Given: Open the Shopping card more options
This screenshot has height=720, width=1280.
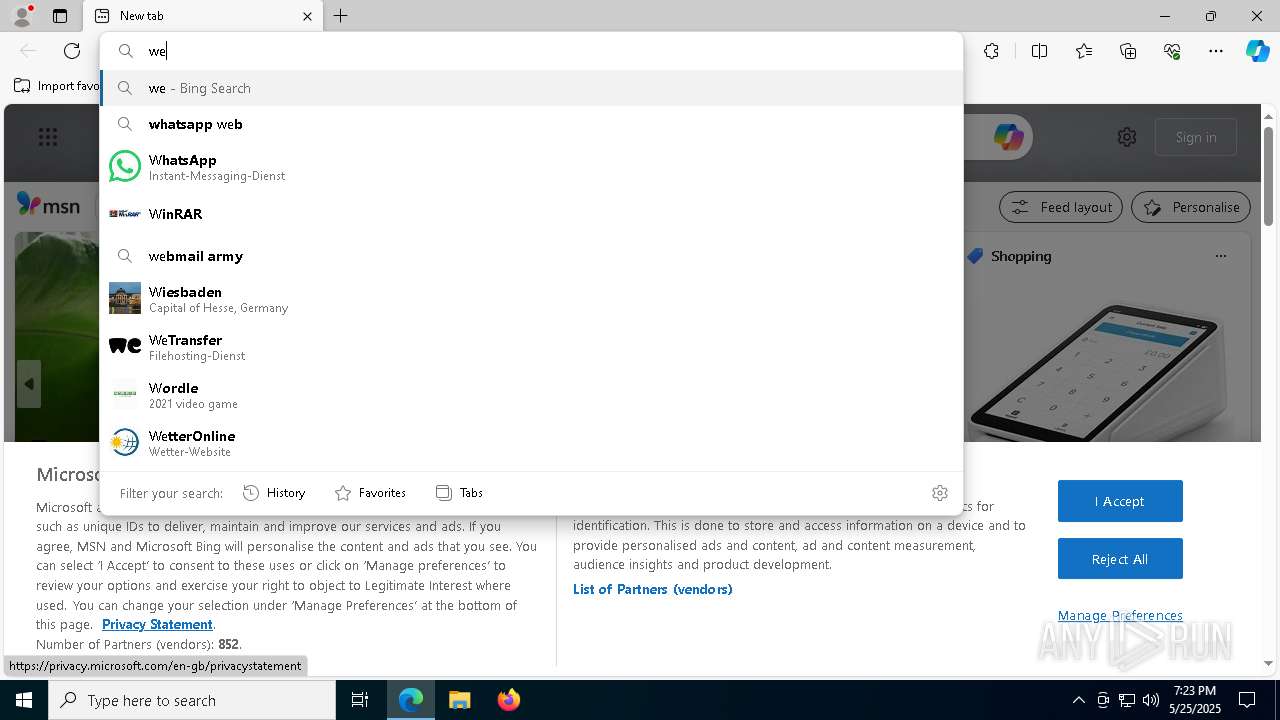Looking at the screenshot, I should (1220, 256).
